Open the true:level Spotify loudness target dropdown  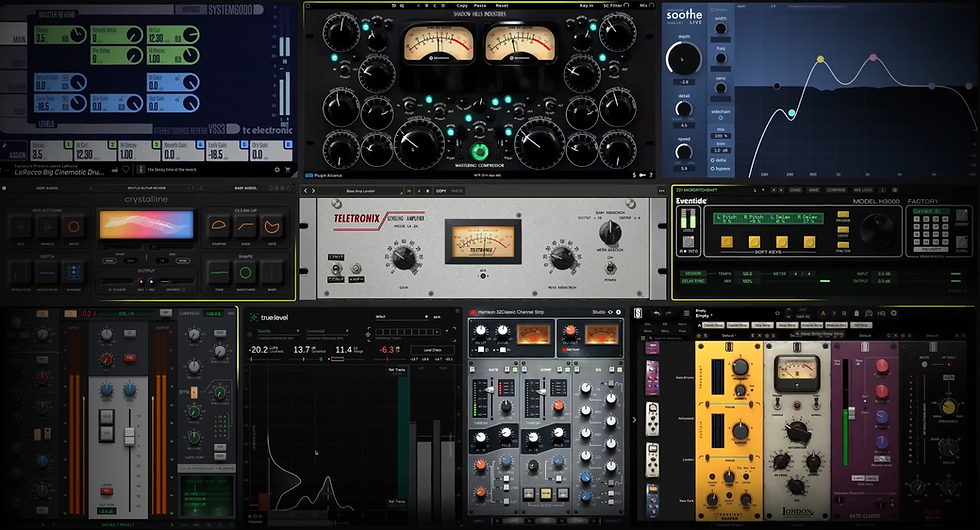[x=278, y=331]
